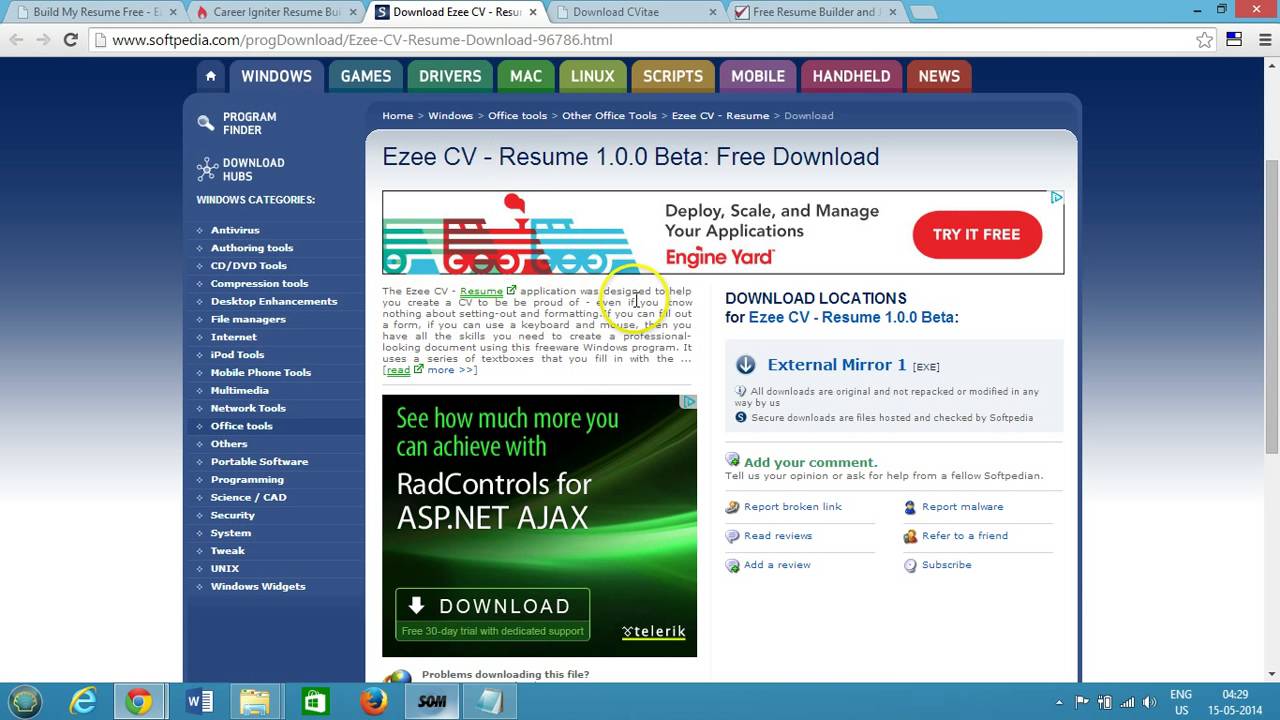Click the Ezee CV - Resume breadcrumb link
This screenshot has height=720, width=1280.
[x=720, y=116]
